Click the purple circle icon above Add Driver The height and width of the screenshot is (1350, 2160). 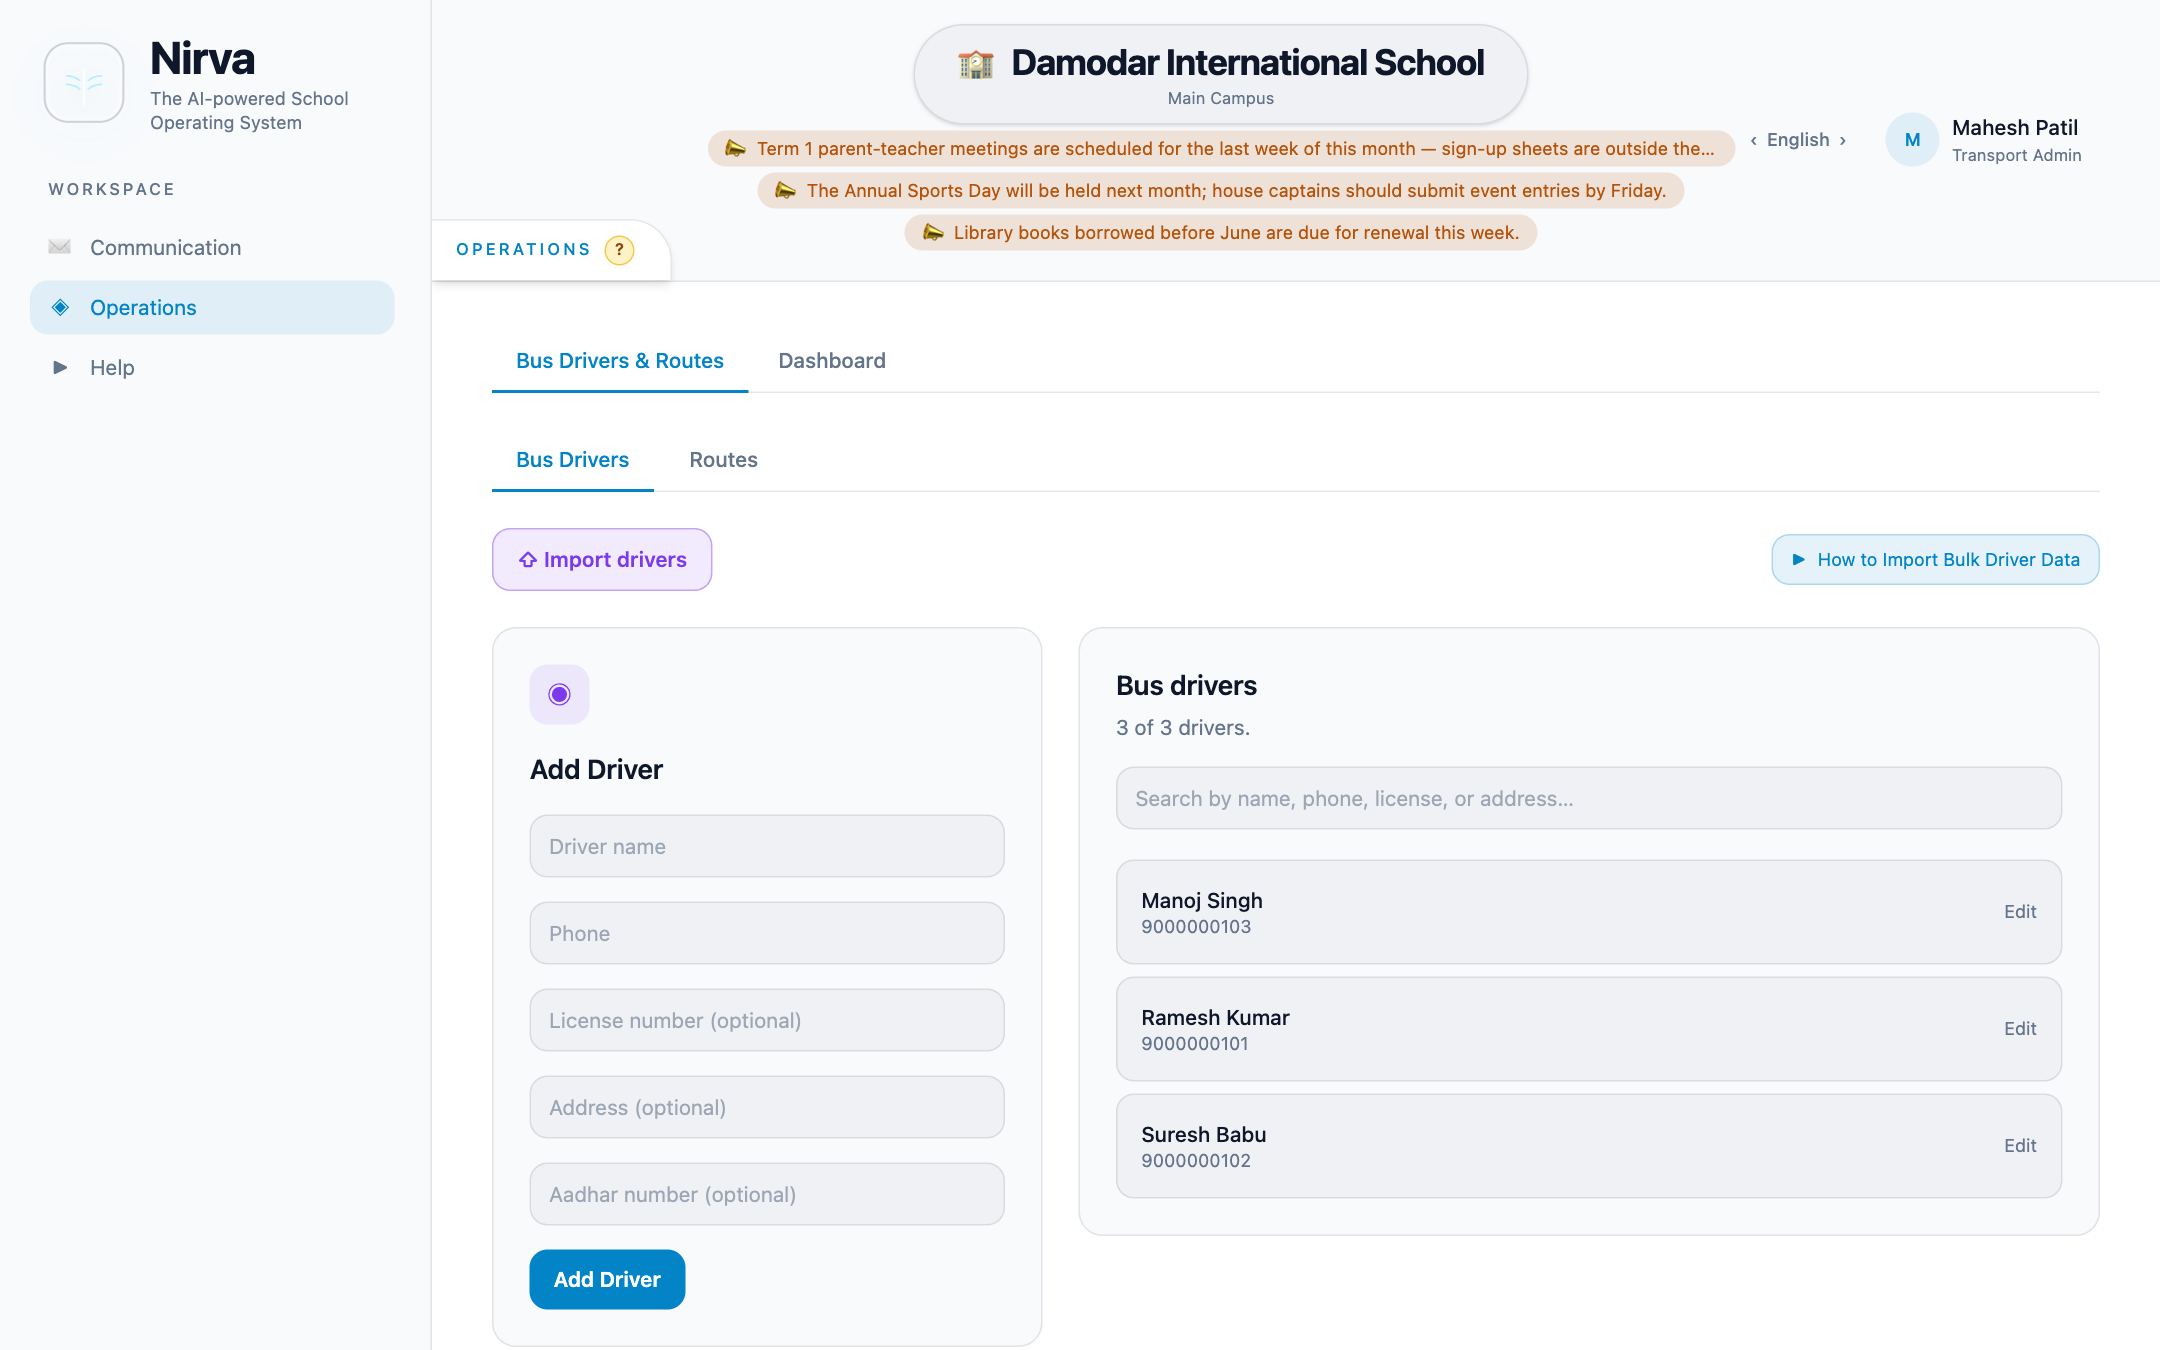559,694
